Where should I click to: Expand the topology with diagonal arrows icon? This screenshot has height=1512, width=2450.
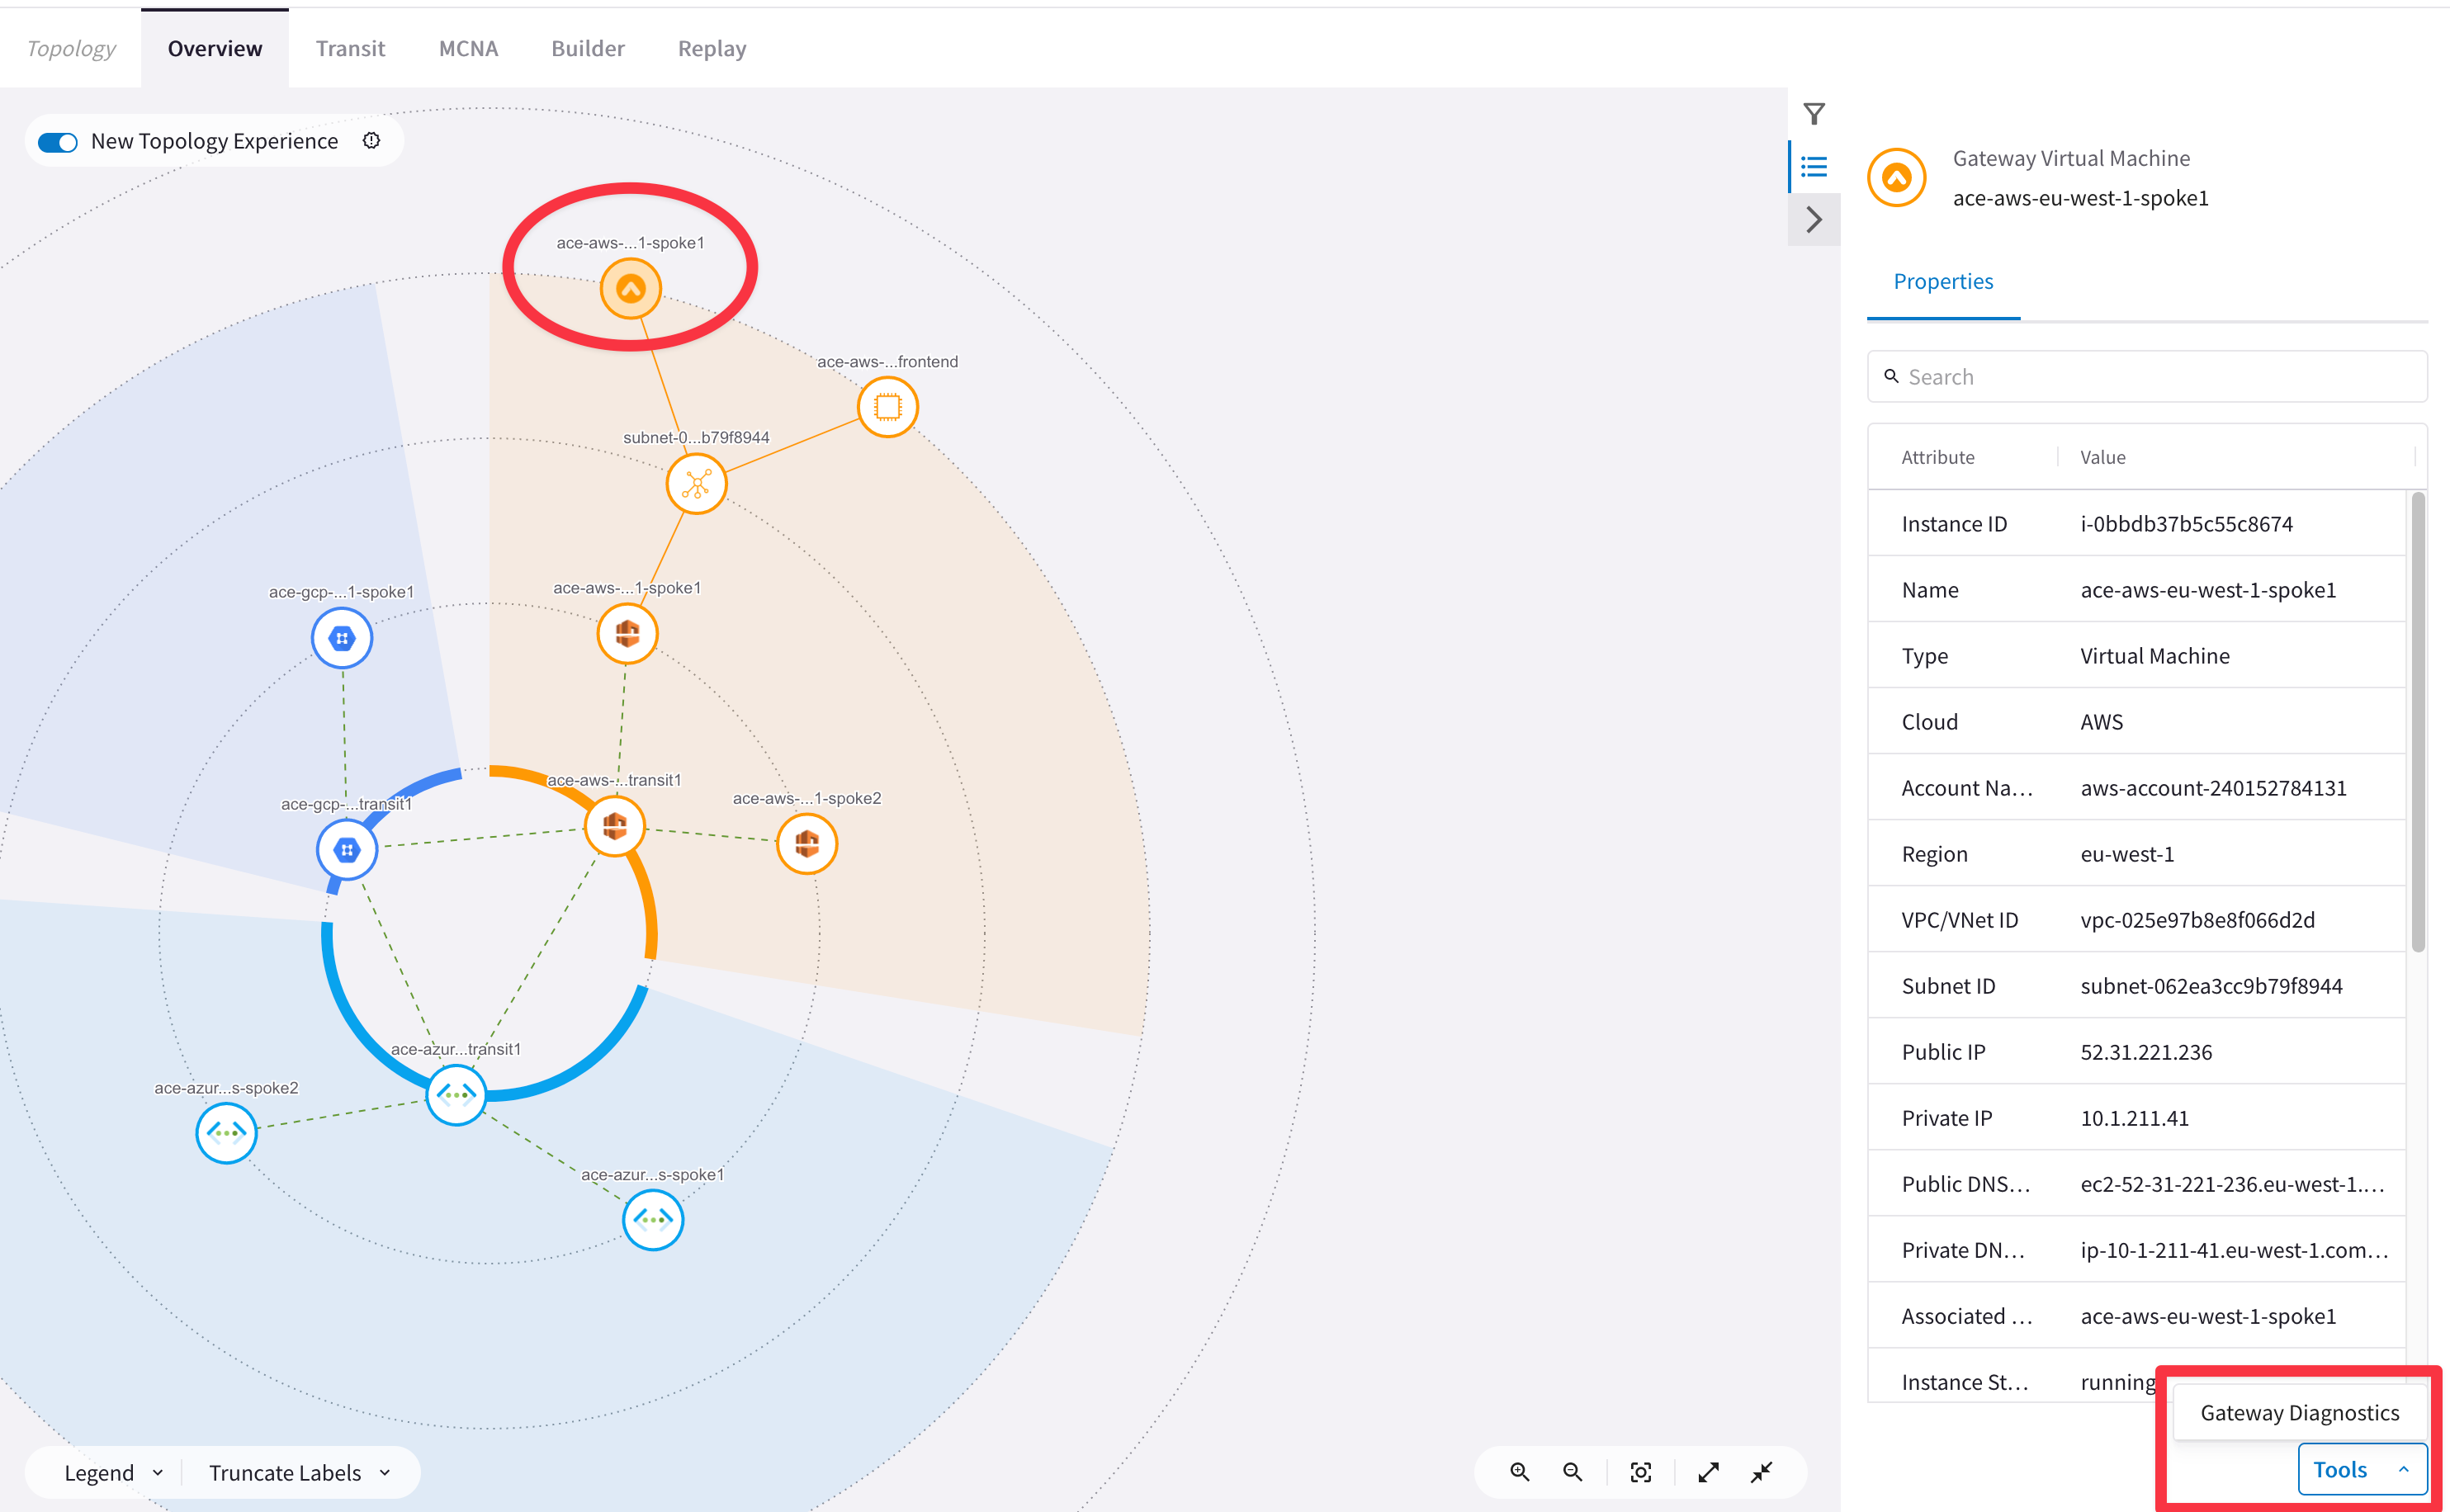pyautogui.click(x=1709, y=1472)
